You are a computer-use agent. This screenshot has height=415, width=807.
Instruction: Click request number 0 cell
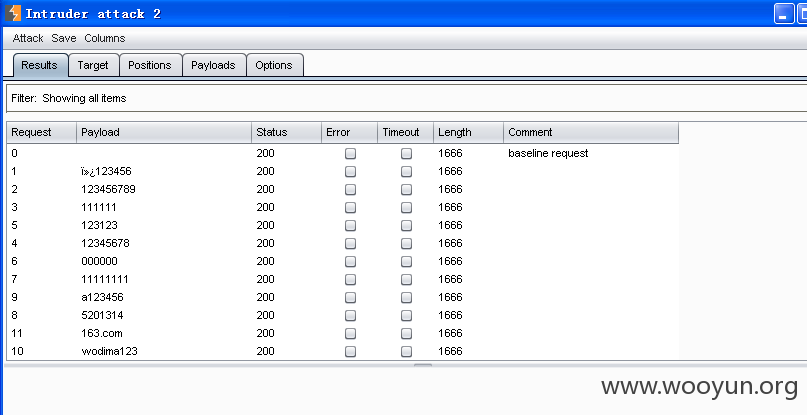point(14,153)
